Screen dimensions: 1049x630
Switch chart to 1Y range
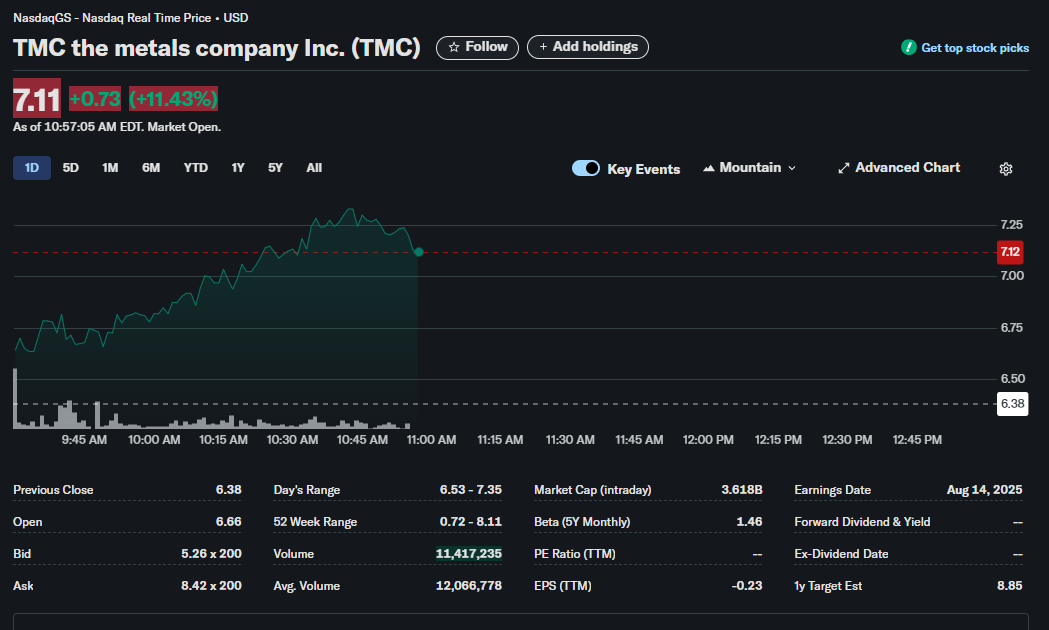click(x=237, y=168)
